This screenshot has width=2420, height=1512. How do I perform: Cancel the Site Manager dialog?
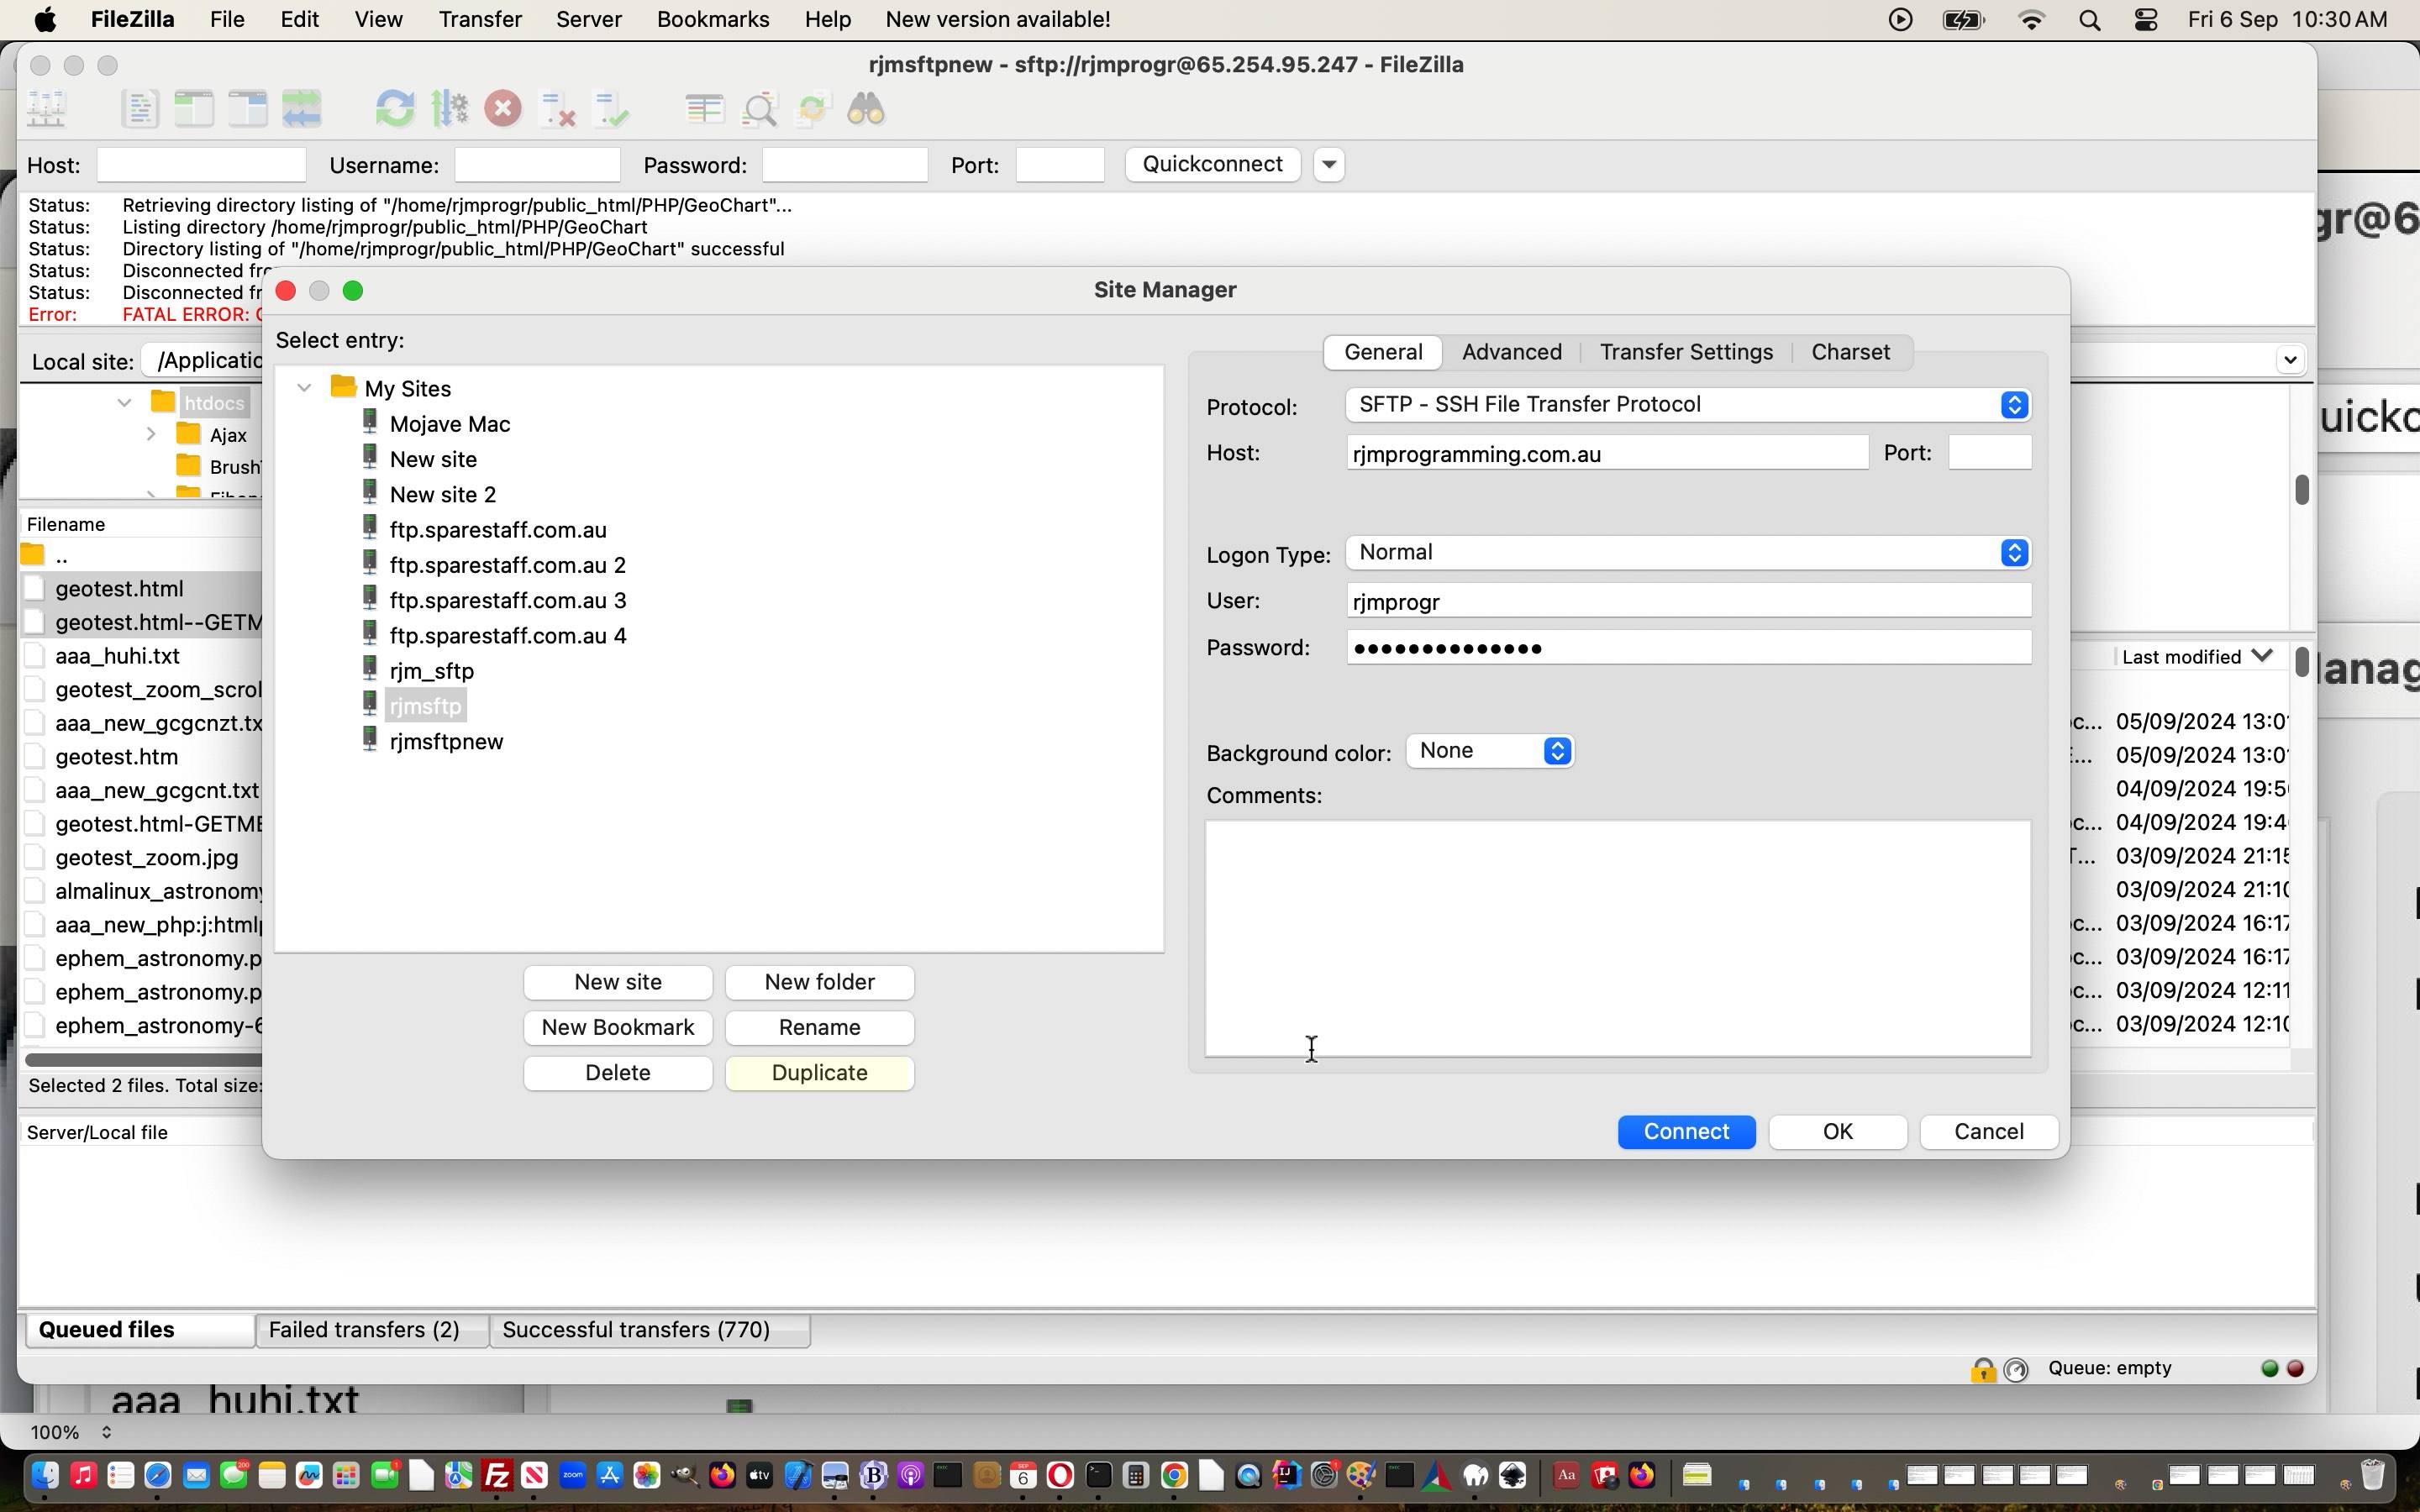pos(1988,1132)
